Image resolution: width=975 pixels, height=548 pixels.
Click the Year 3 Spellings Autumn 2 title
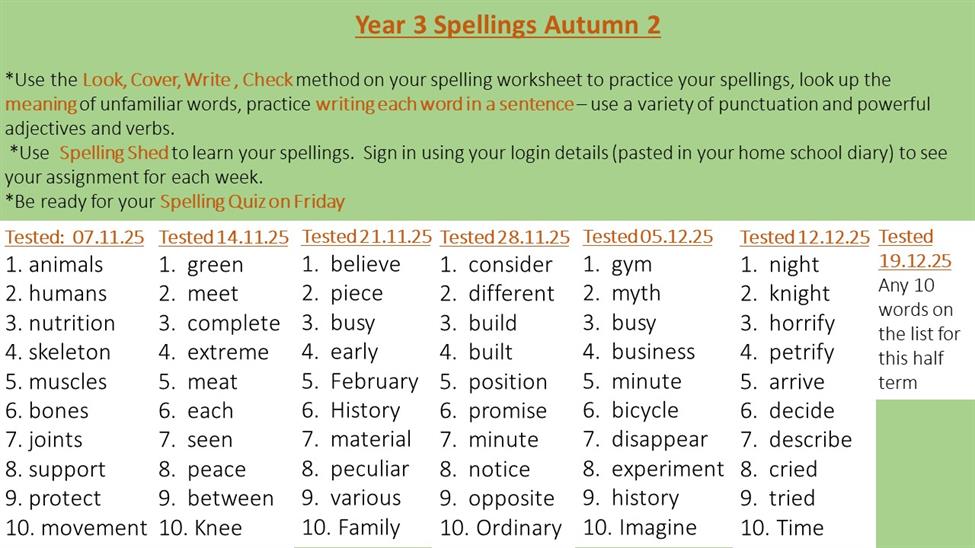tap(507, 25)
